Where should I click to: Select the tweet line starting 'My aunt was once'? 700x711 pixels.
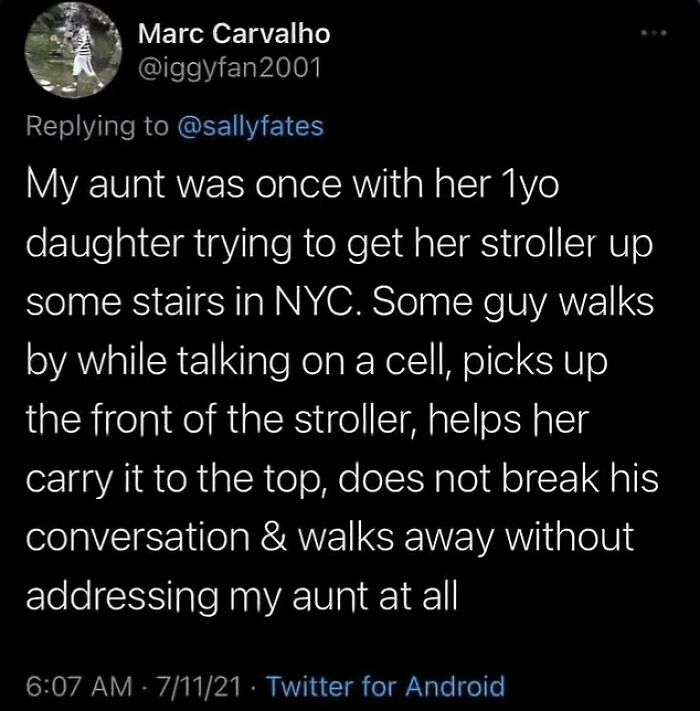(292, 186)
